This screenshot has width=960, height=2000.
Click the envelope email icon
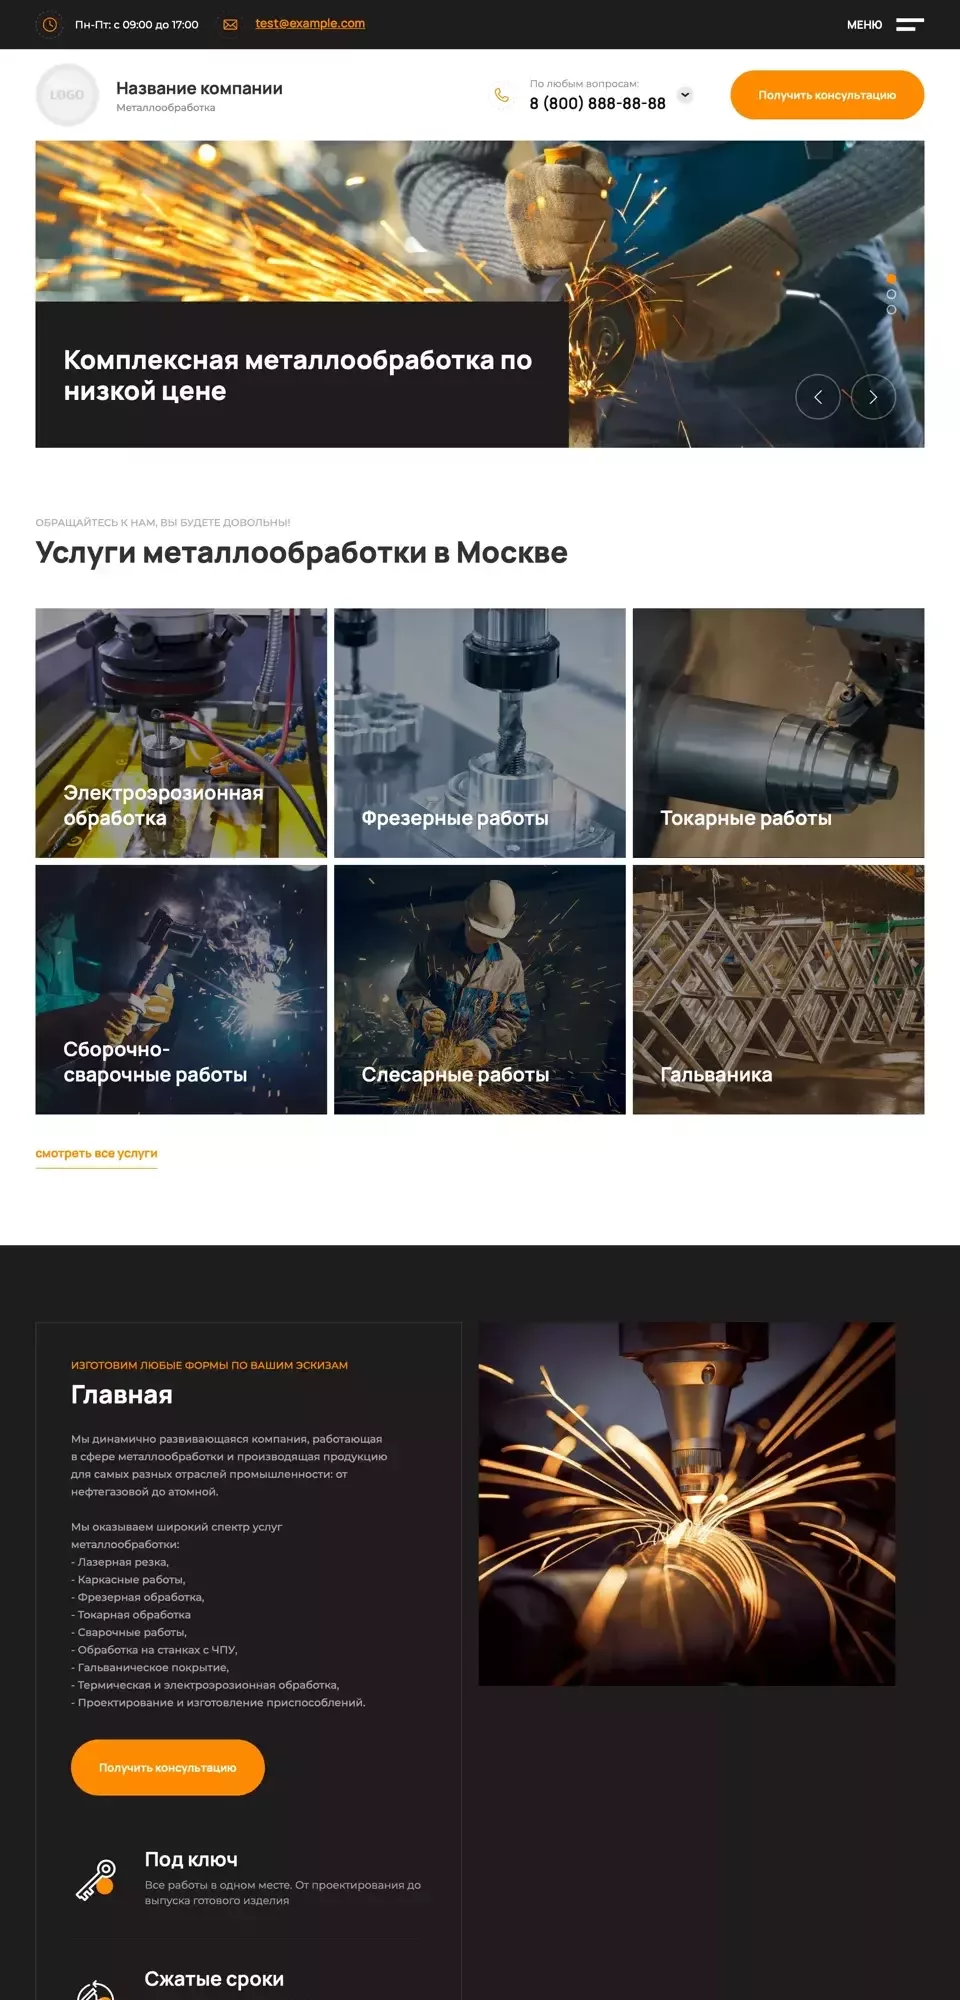(x=230, y=25)
